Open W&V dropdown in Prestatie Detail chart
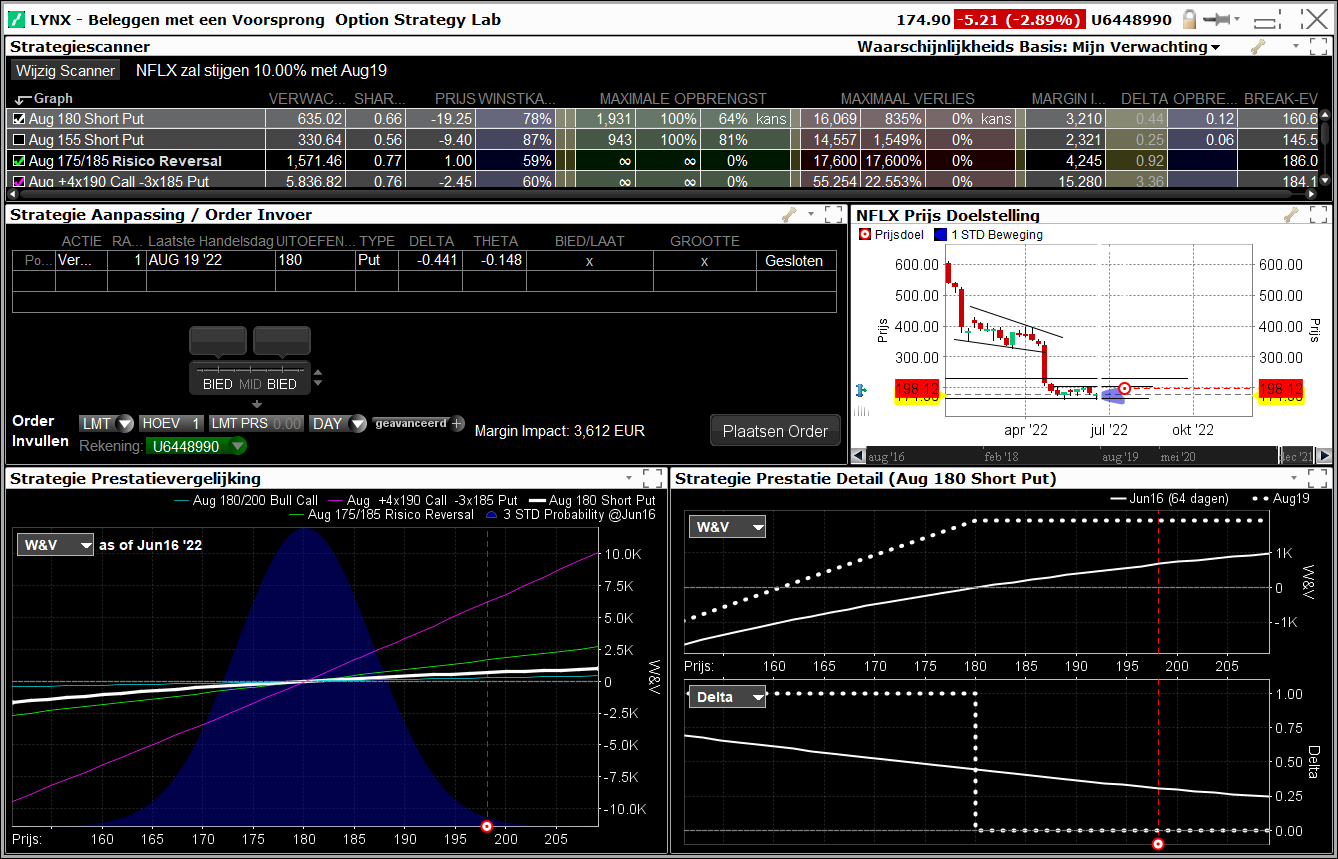The width and height of the screenshot is (1338, 859). click(727, 527)
